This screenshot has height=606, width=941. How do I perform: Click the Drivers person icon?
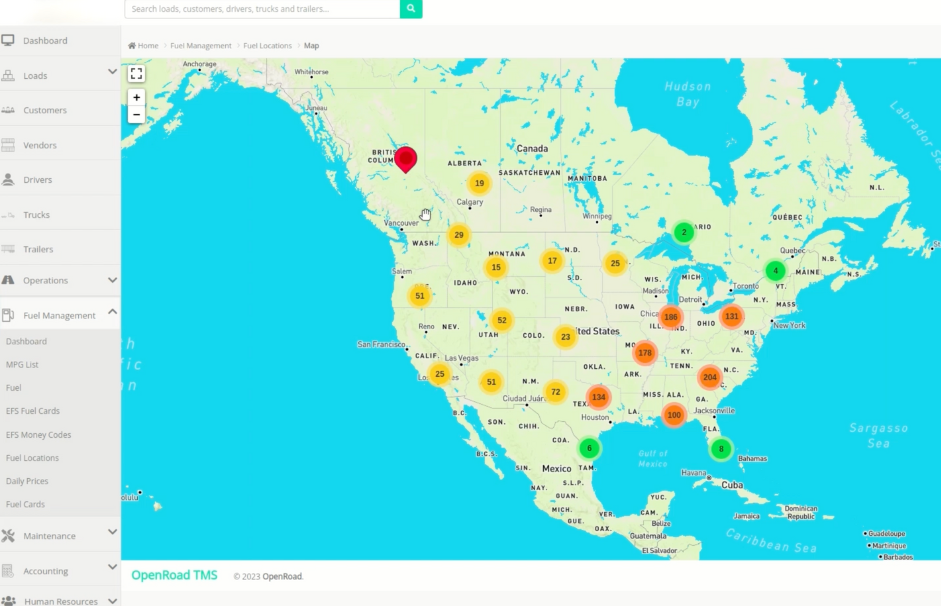tap(8, 179)
